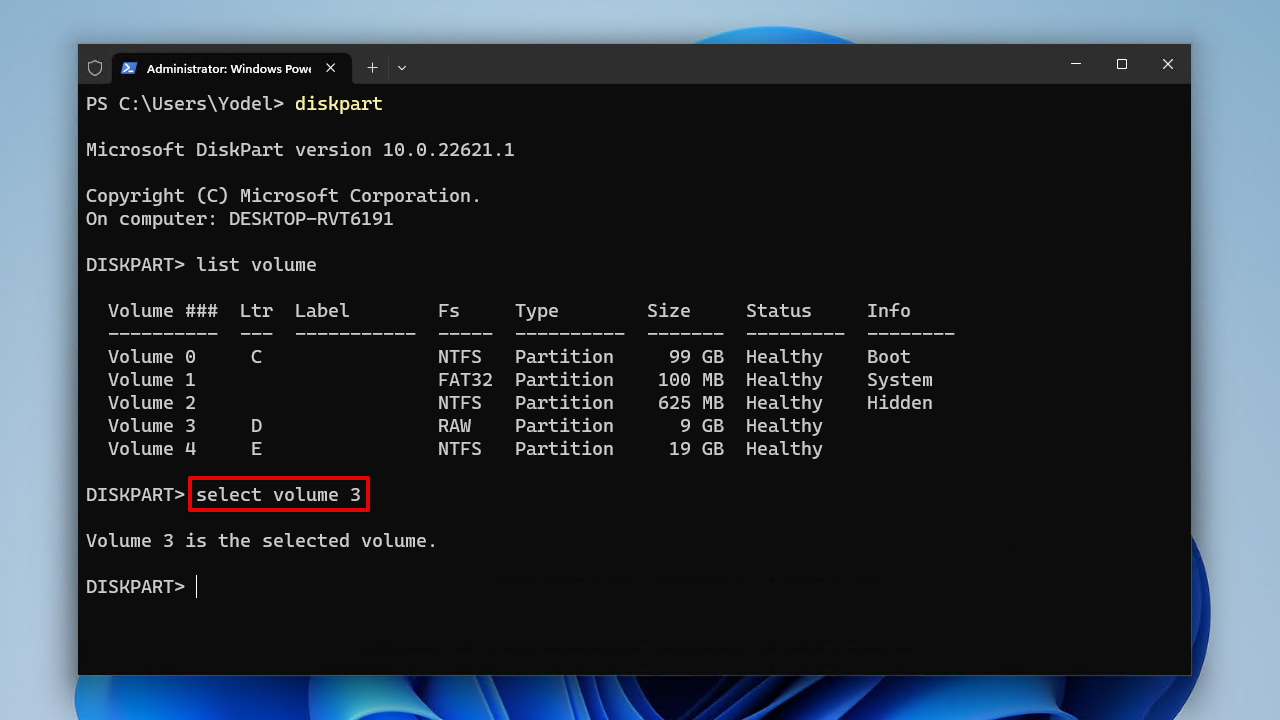Expand the new tab profile dropdown arrow
1280x720 pixels.
point(402,68)
